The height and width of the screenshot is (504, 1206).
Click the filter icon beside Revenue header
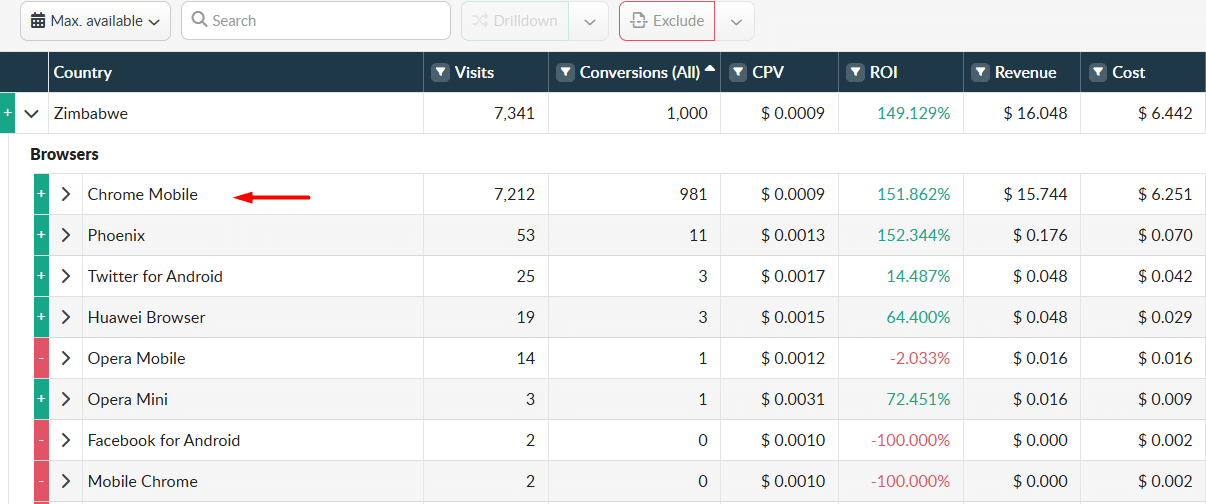pyautogui.click(x=981, y=73)
